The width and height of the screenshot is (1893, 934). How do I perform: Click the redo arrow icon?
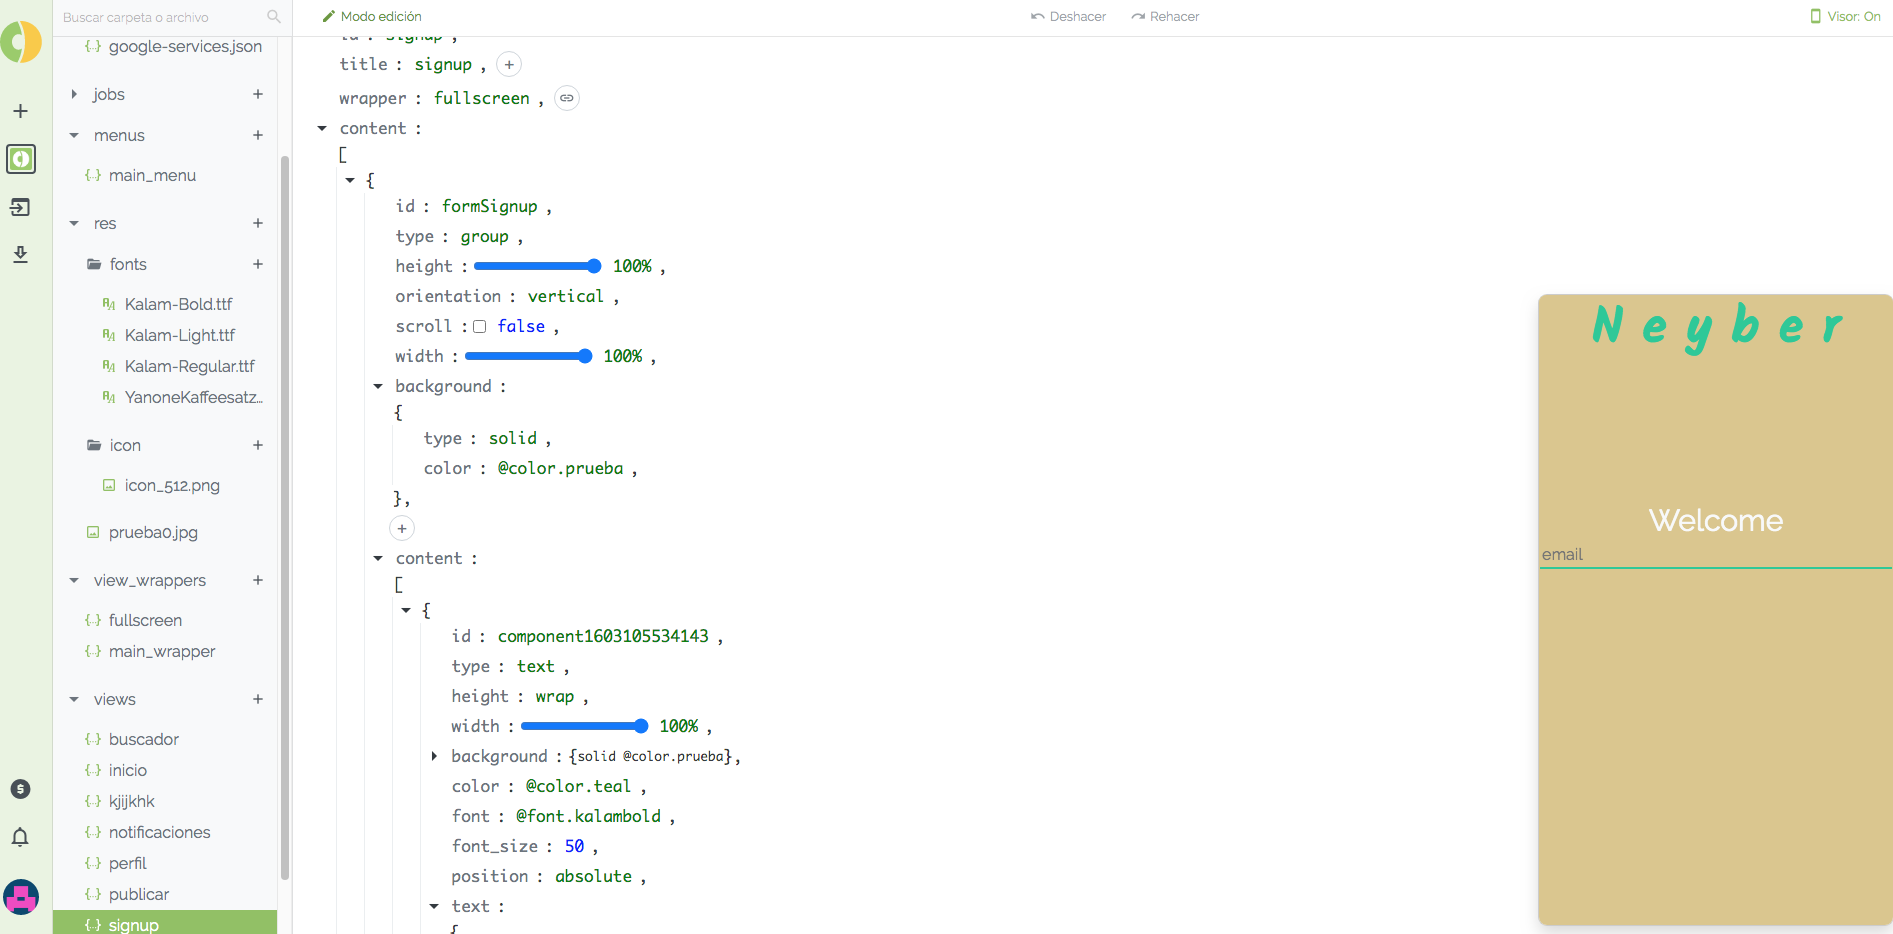pos(1138,17)
